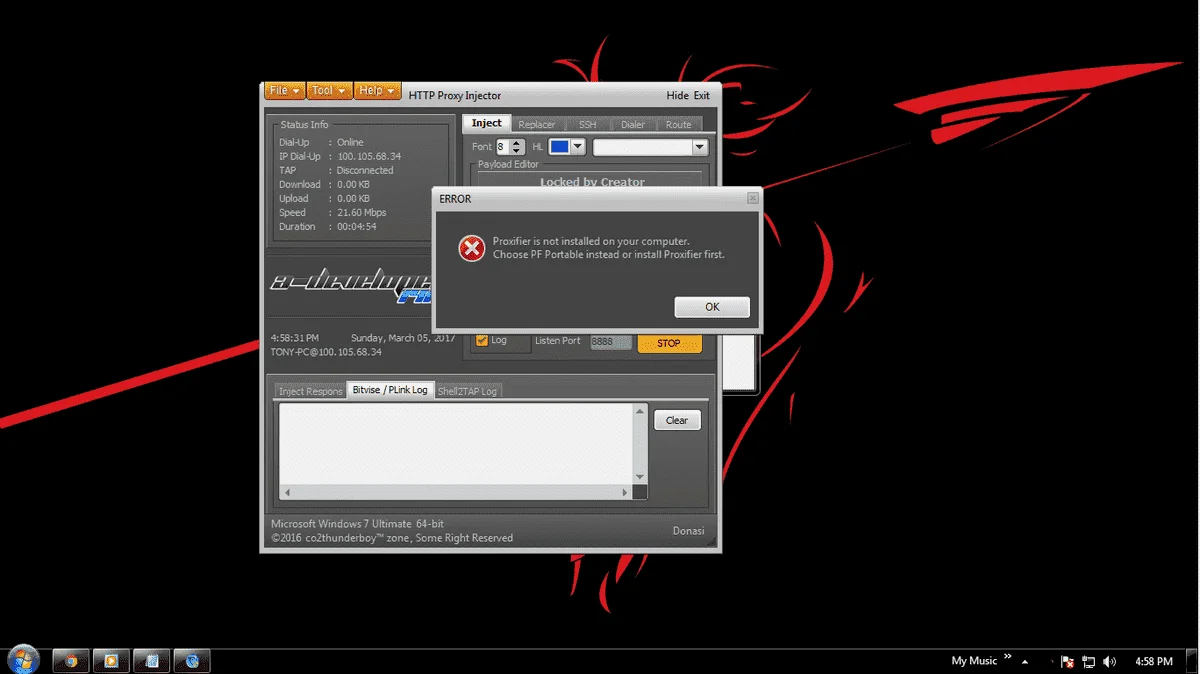
Task: Click Exit in the title bar
Action: 702,96
